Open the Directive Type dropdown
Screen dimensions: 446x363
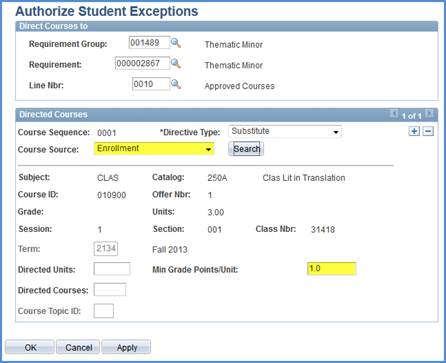coord(285,131)
